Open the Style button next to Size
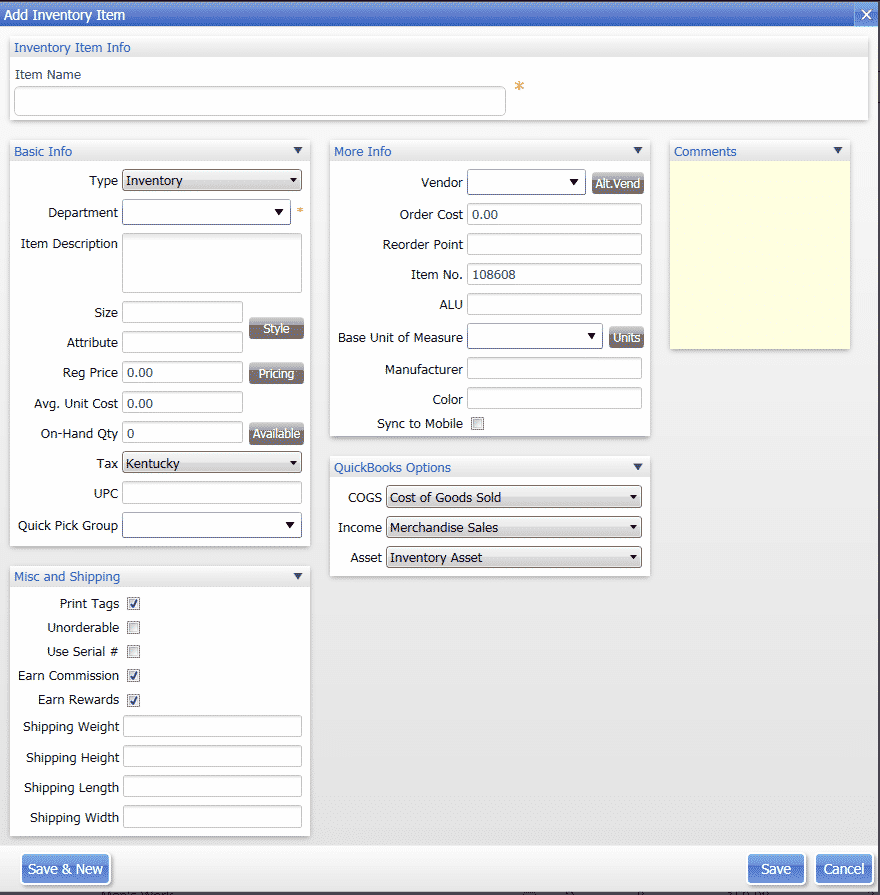Image resolution: width=880 pixels, height=895 pixels. [276, 329]
